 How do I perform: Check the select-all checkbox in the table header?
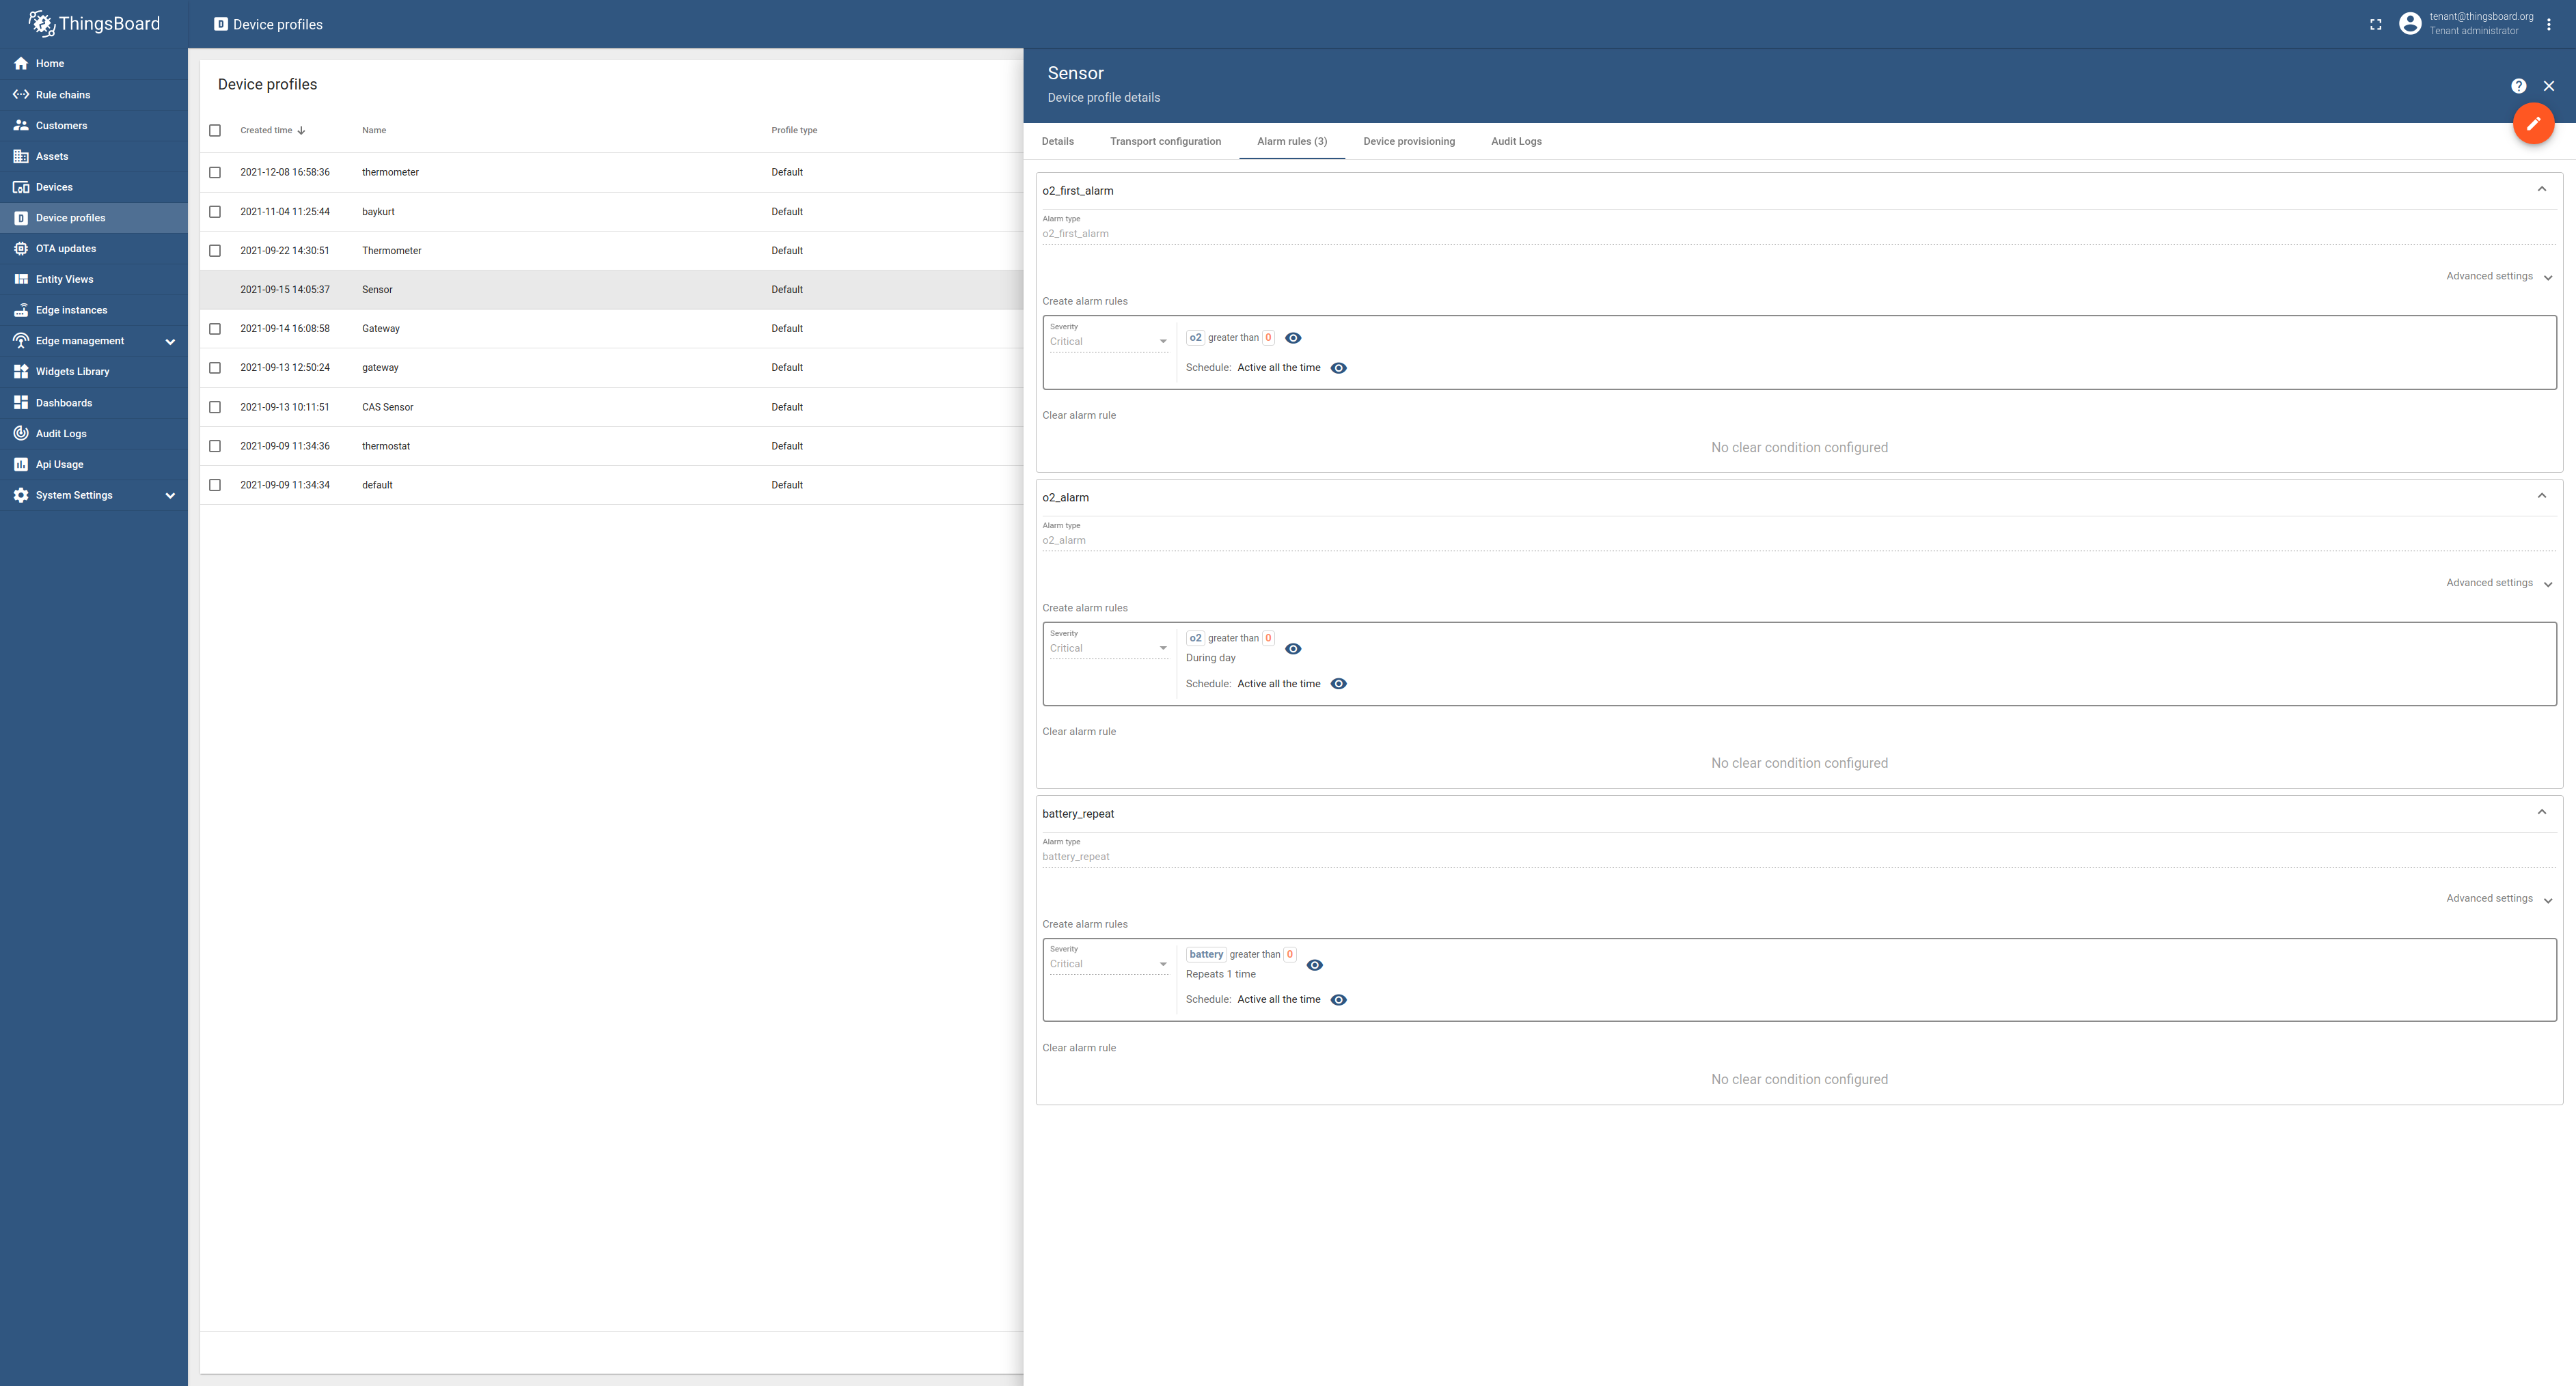pyautogui.click(x=215, y=130)
